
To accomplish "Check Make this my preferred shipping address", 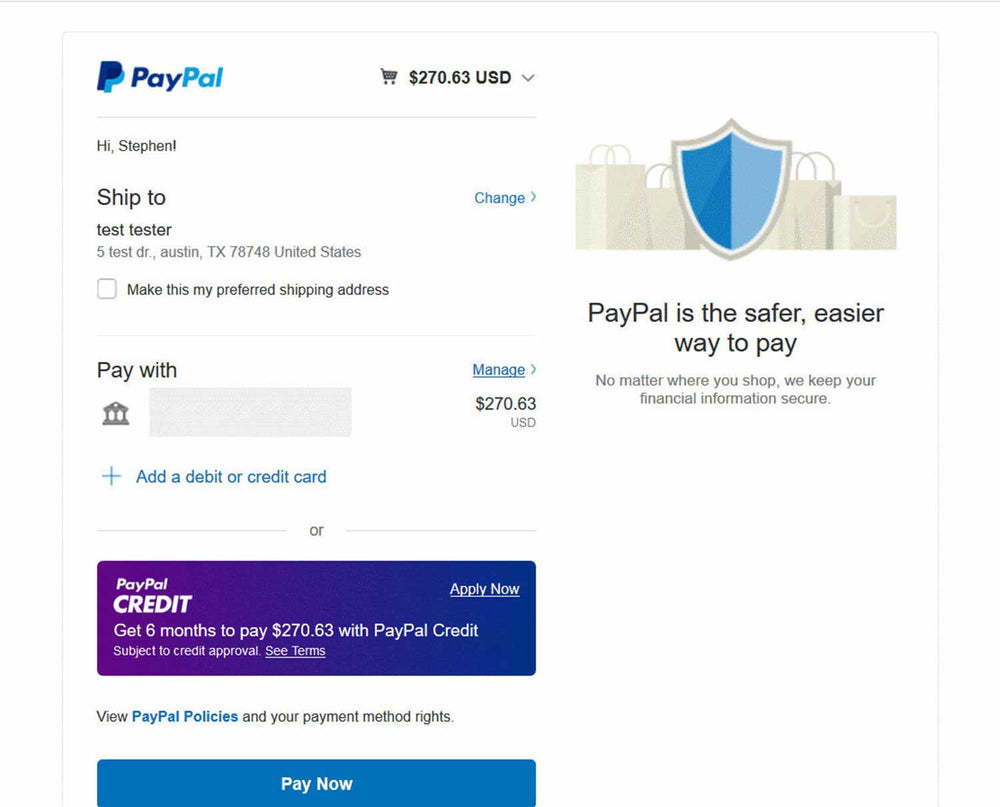I will tap(107, 289).
